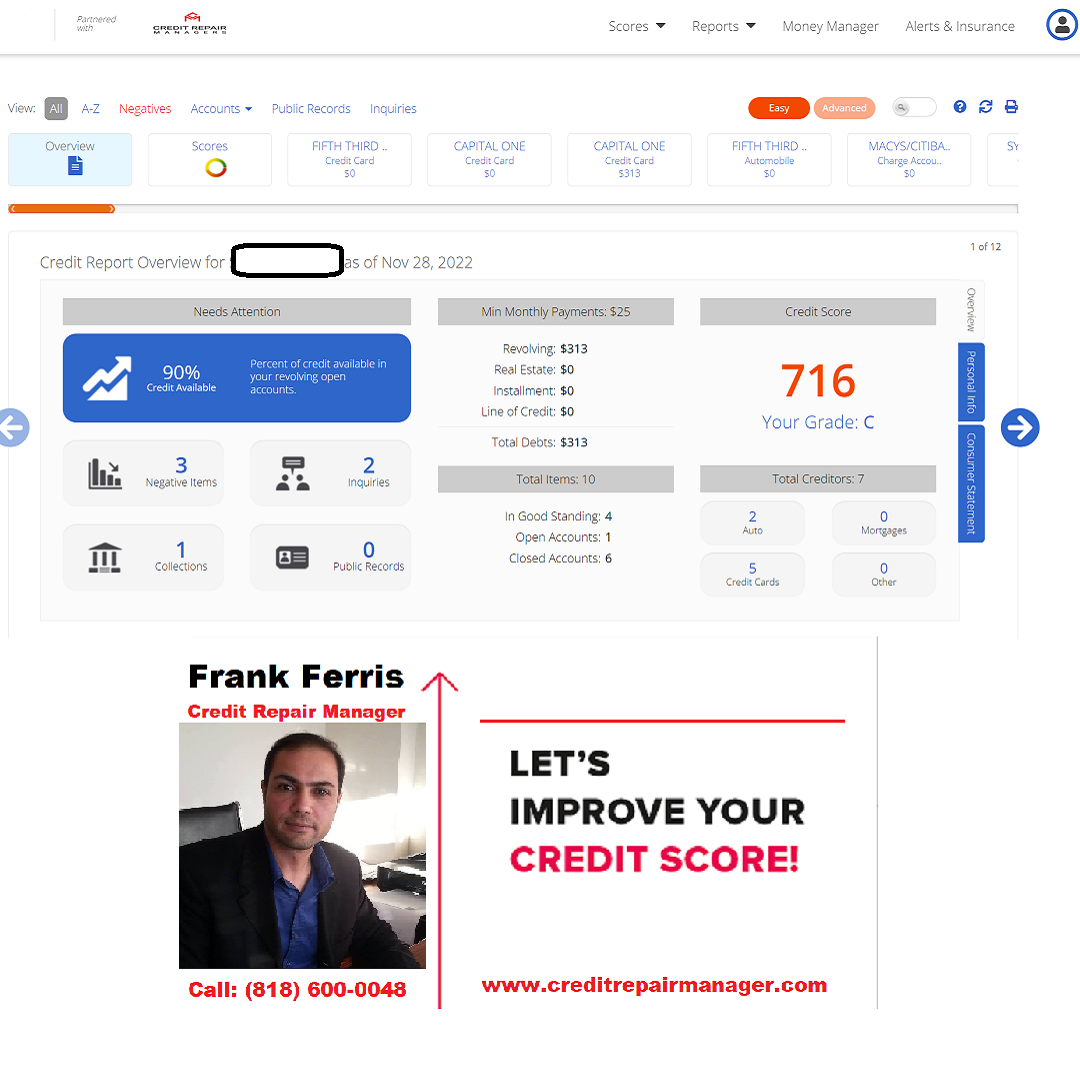Click the orange horizontal scrollbar thumb

pyautogui.click(x=62, y=209)
